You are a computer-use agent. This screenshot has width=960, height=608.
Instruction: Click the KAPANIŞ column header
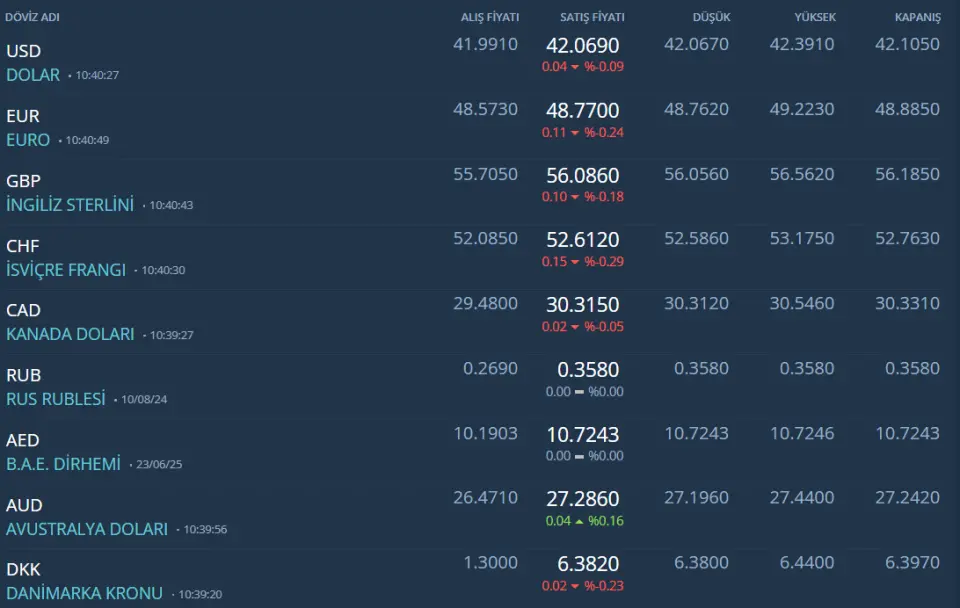[918, 17]
